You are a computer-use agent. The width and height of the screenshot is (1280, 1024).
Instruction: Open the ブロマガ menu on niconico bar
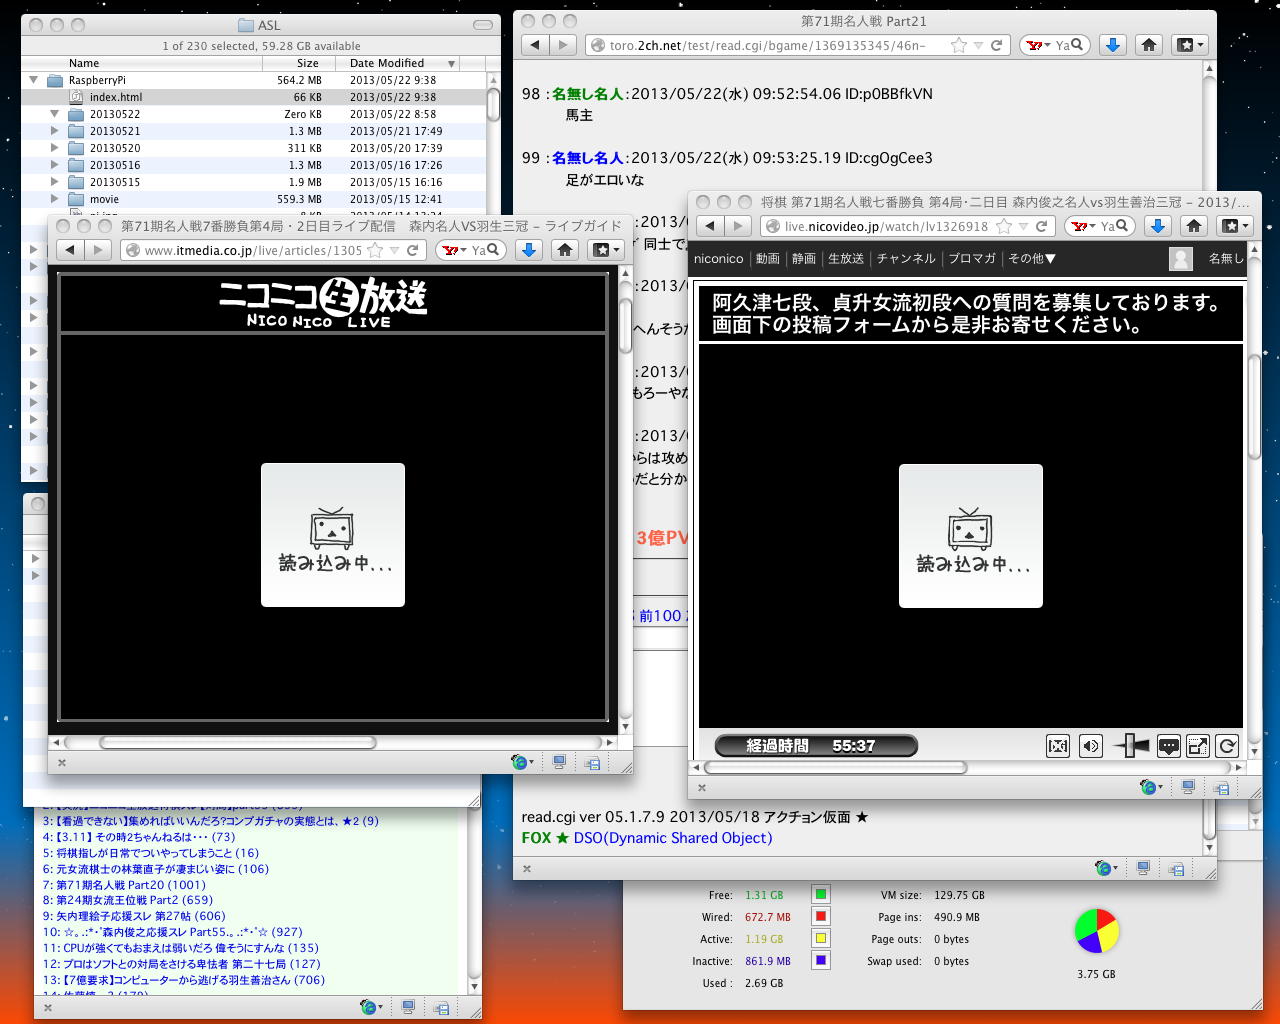coord(972,258)
